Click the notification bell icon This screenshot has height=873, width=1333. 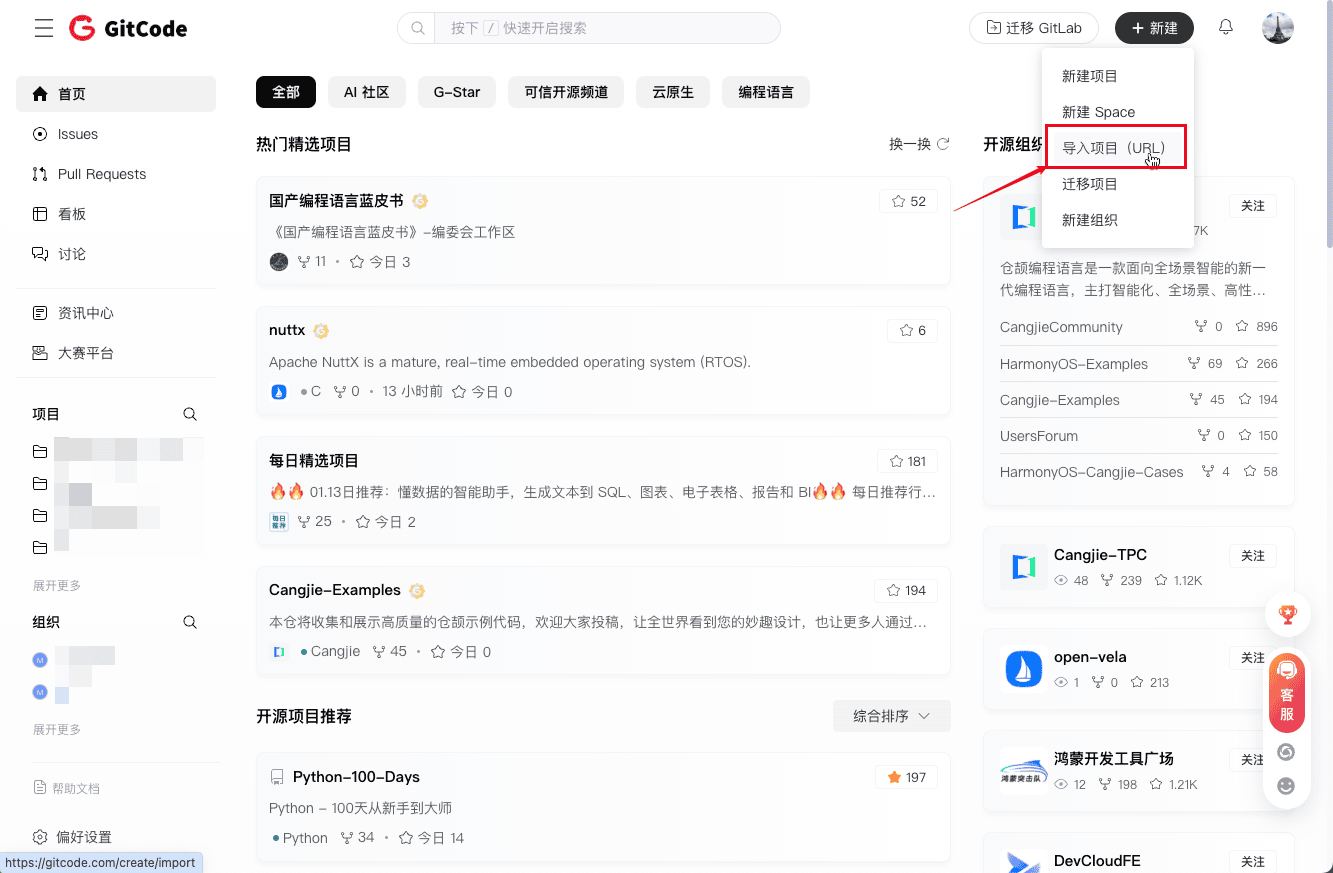pos(1225,28)
